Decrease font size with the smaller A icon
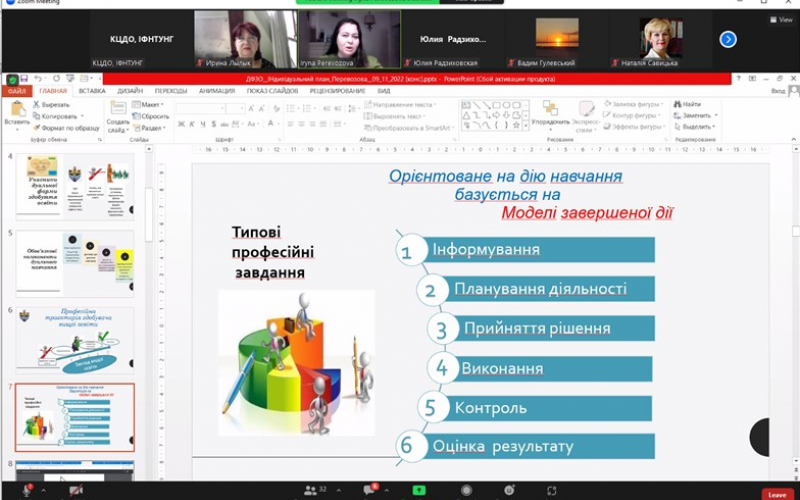The height and width of the screenshot is (500, 800). pyautogui.click(x=262, y=109)
